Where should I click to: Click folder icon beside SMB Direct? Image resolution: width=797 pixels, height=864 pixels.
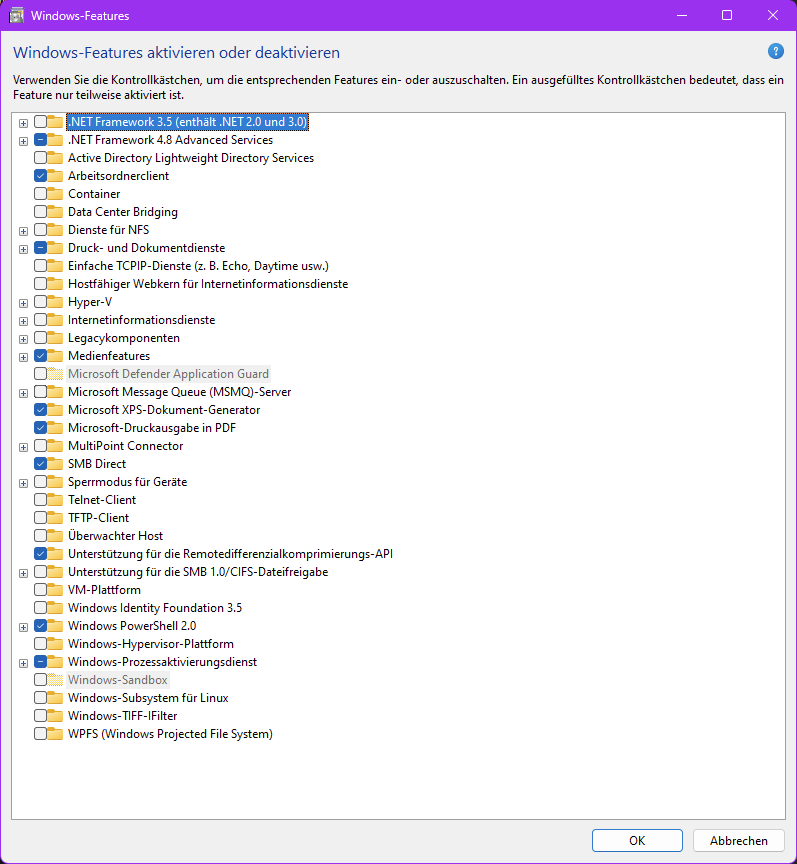[x=55, y=463]
